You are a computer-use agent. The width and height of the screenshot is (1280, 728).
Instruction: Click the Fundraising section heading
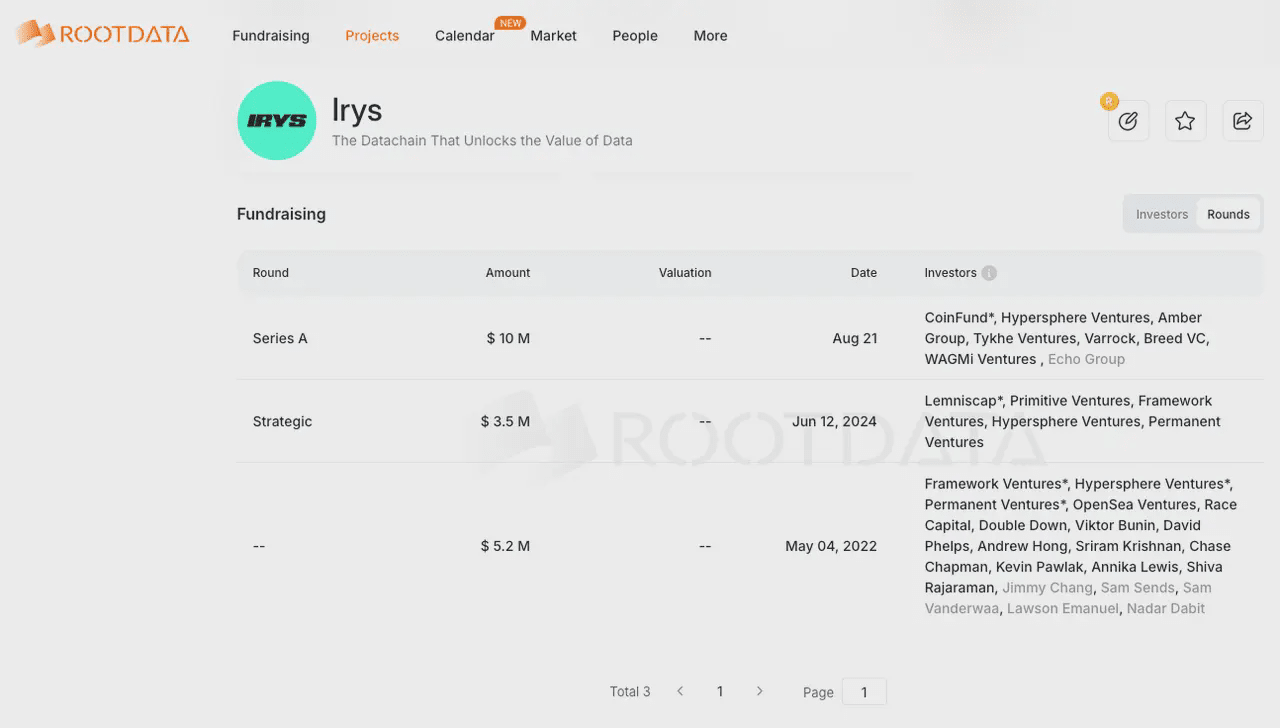(x=281, y=214)
